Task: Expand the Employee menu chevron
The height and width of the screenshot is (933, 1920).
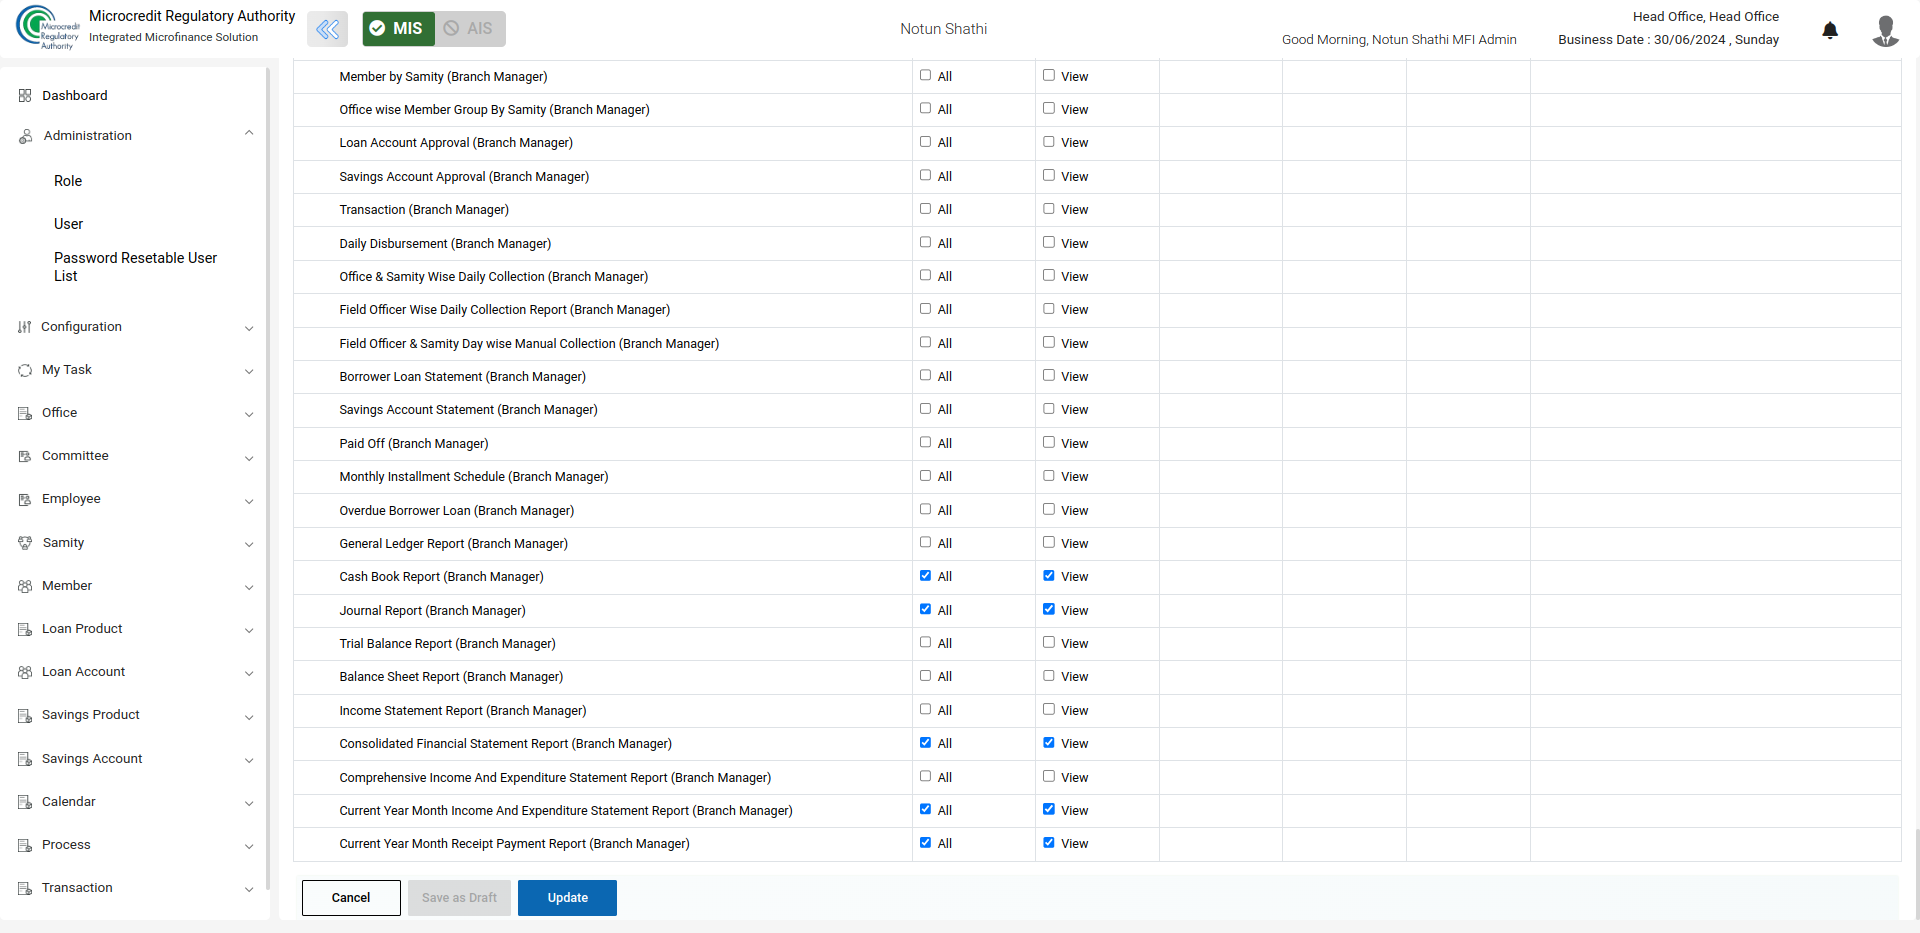Action: [249, 501]
